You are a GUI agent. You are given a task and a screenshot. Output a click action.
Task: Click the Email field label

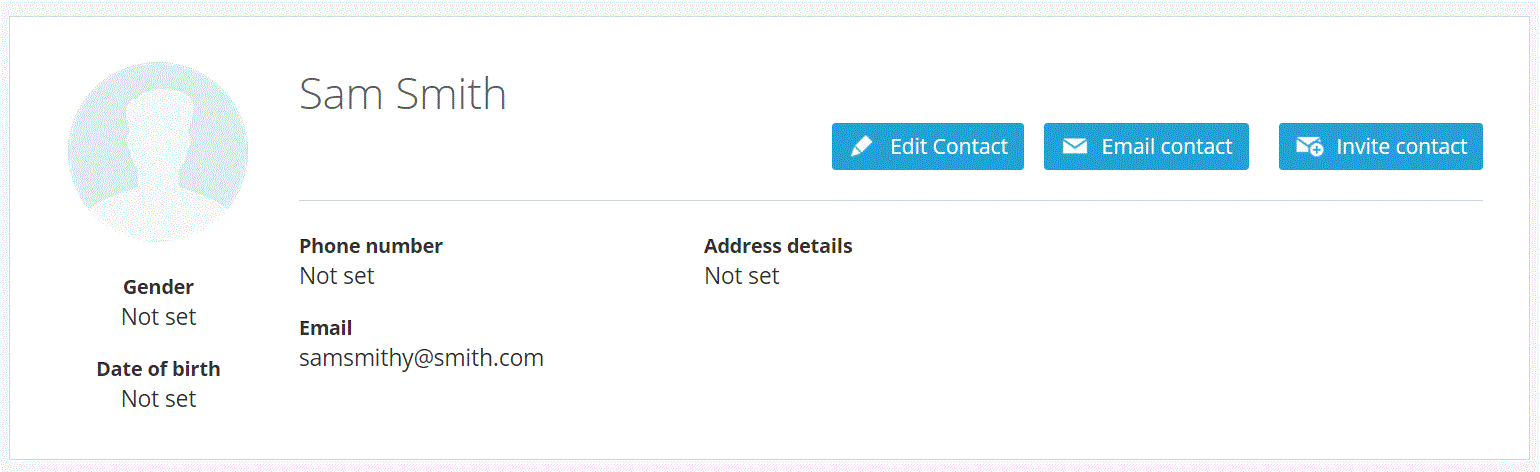(x=326, y=328)
